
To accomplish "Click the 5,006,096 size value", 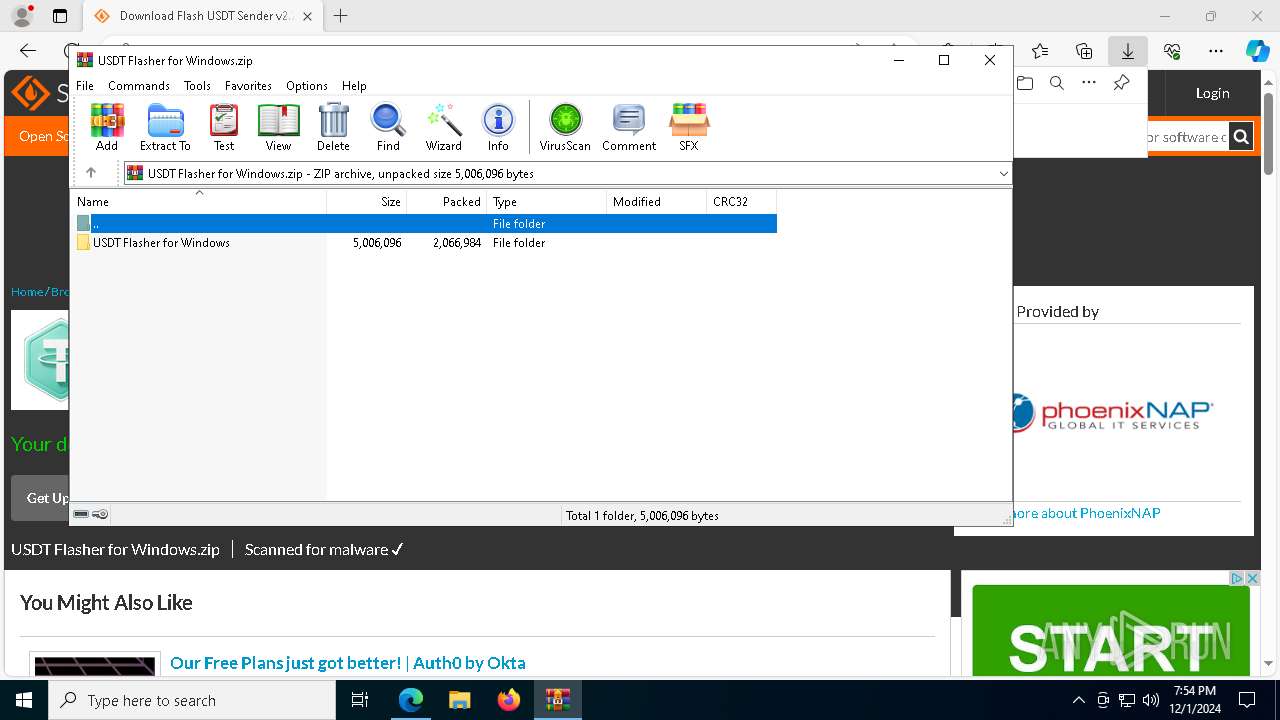I will [x=377, y=243].
